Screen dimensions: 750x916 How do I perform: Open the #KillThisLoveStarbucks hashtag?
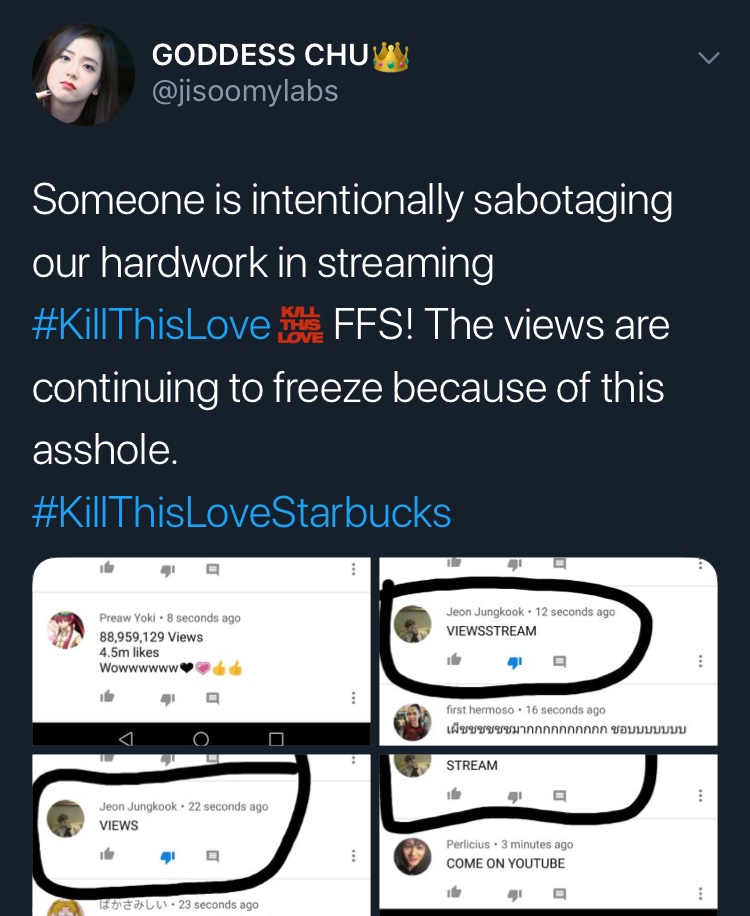[x=242, y=513]
